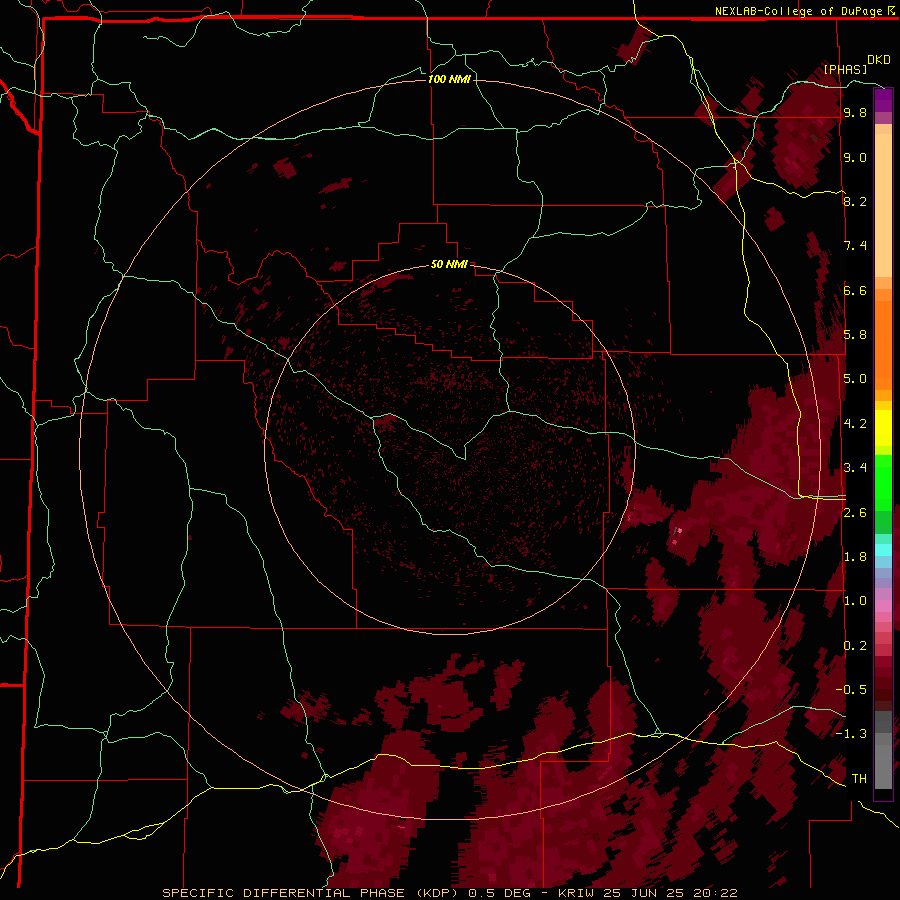Click the "1.0" value on the color scale
This screenshot has width=900, height=900.
click(x=855, y=601)
